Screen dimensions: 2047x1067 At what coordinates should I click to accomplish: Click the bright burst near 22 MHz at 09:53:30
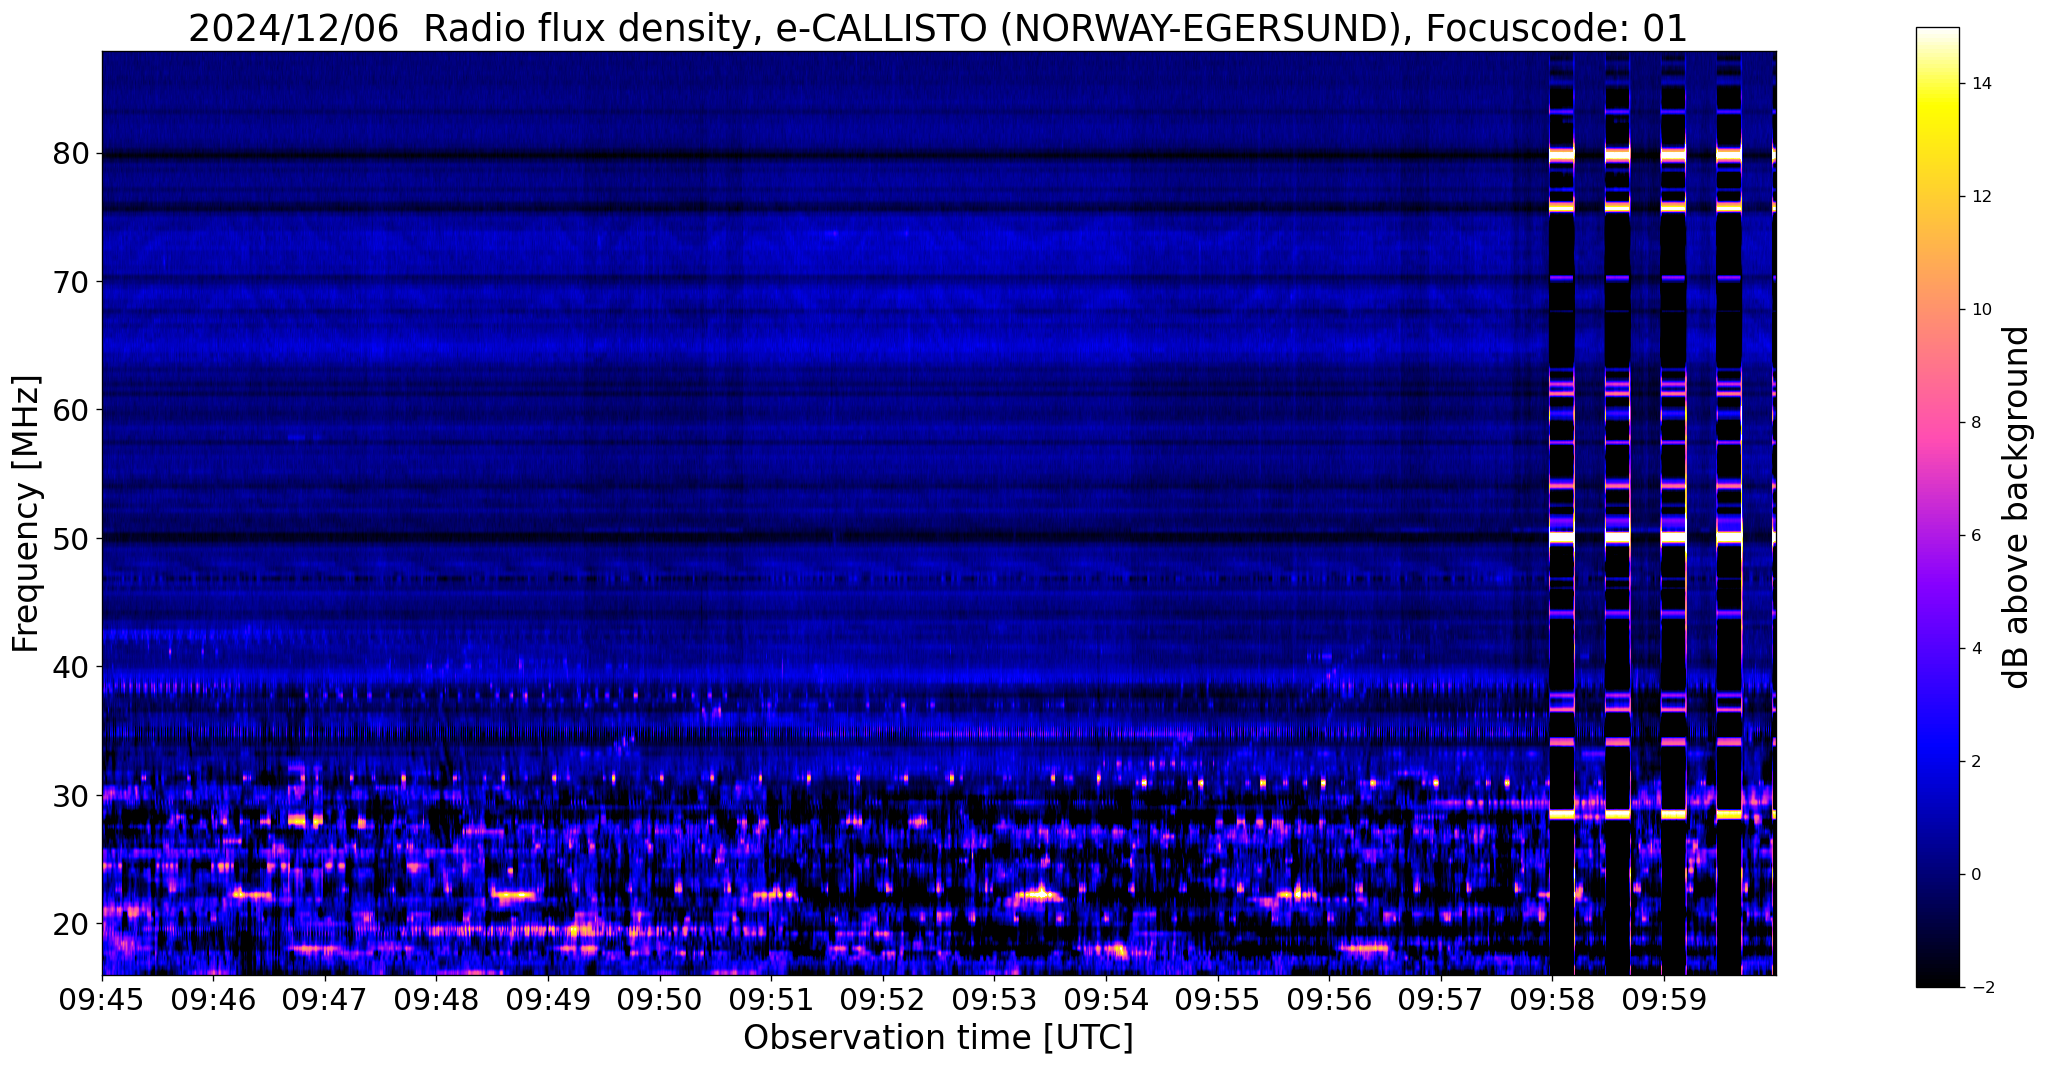click(x=1036, y=895)
